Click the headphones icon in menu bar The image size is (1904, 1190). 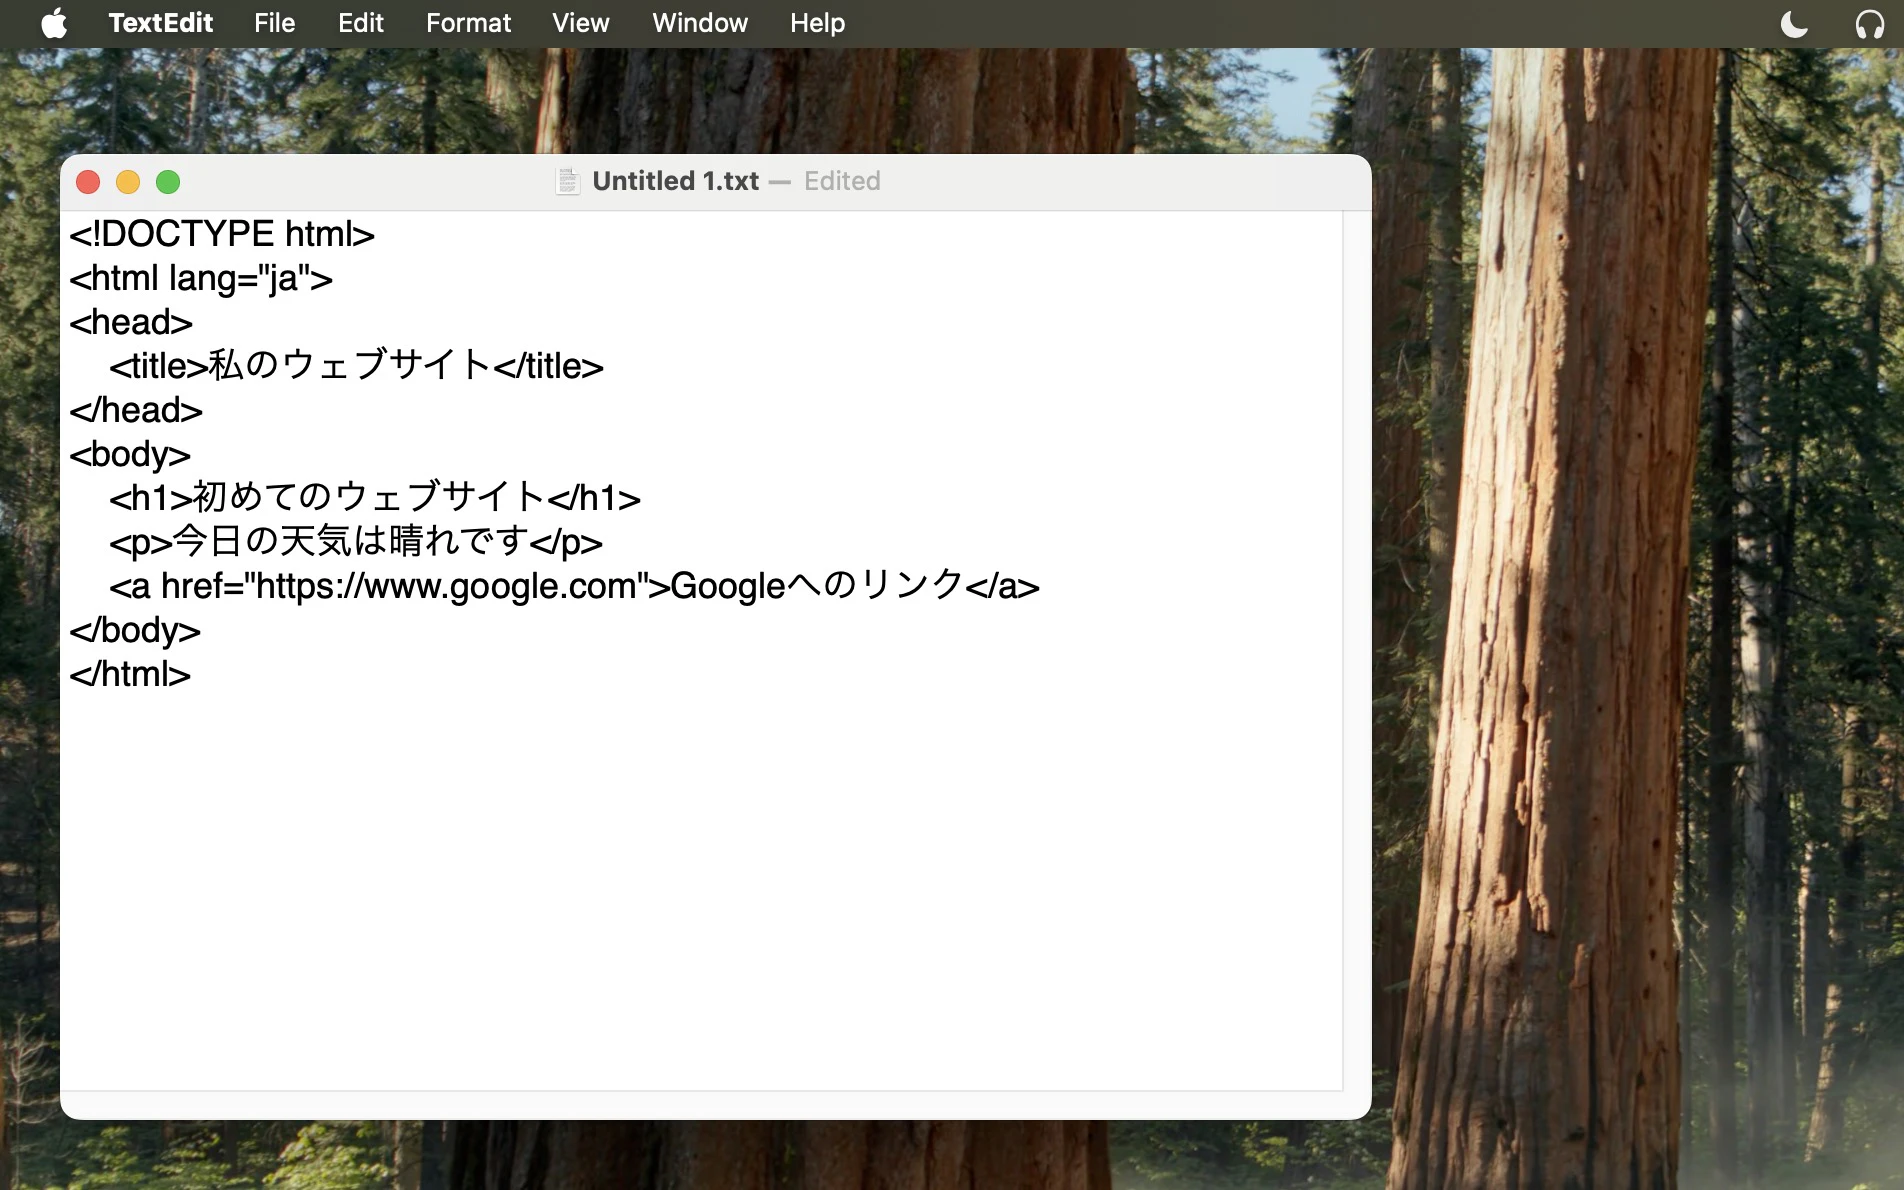(x=1869, y=23)
